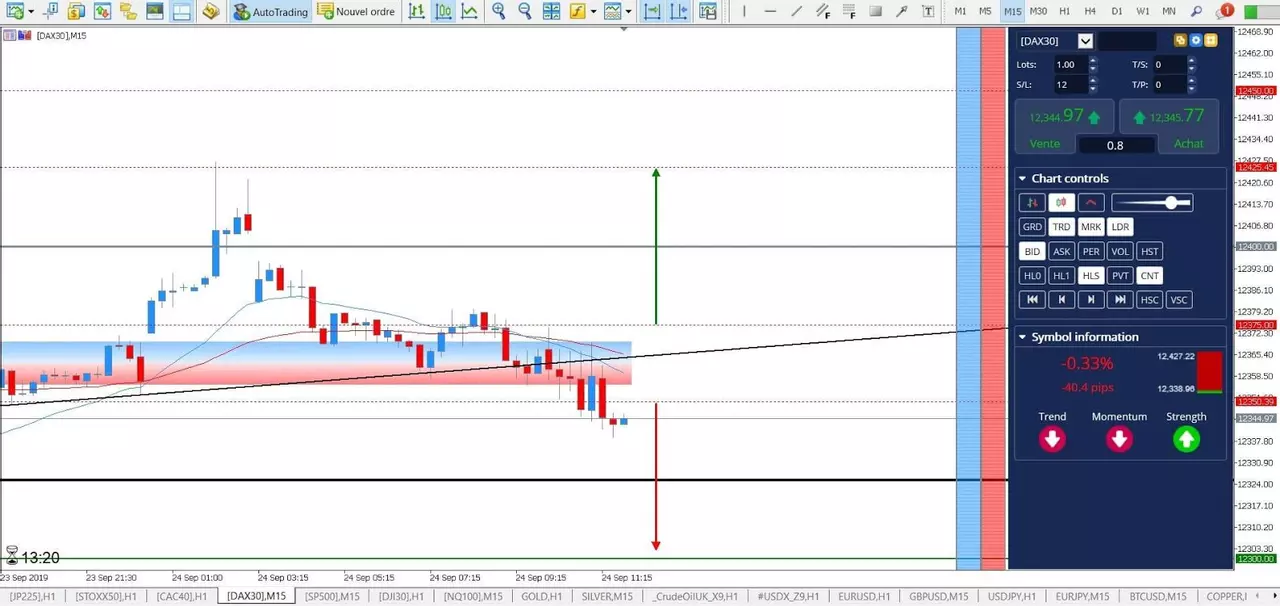
Task: Click the VSC button
Action: pos(1179,300)
